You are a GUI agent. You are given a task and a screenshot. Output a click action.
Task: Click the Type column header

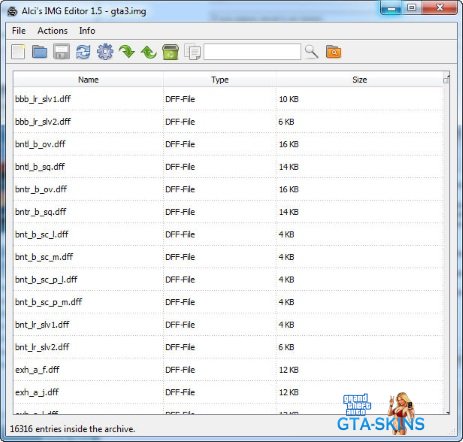[x=220, y=80]
